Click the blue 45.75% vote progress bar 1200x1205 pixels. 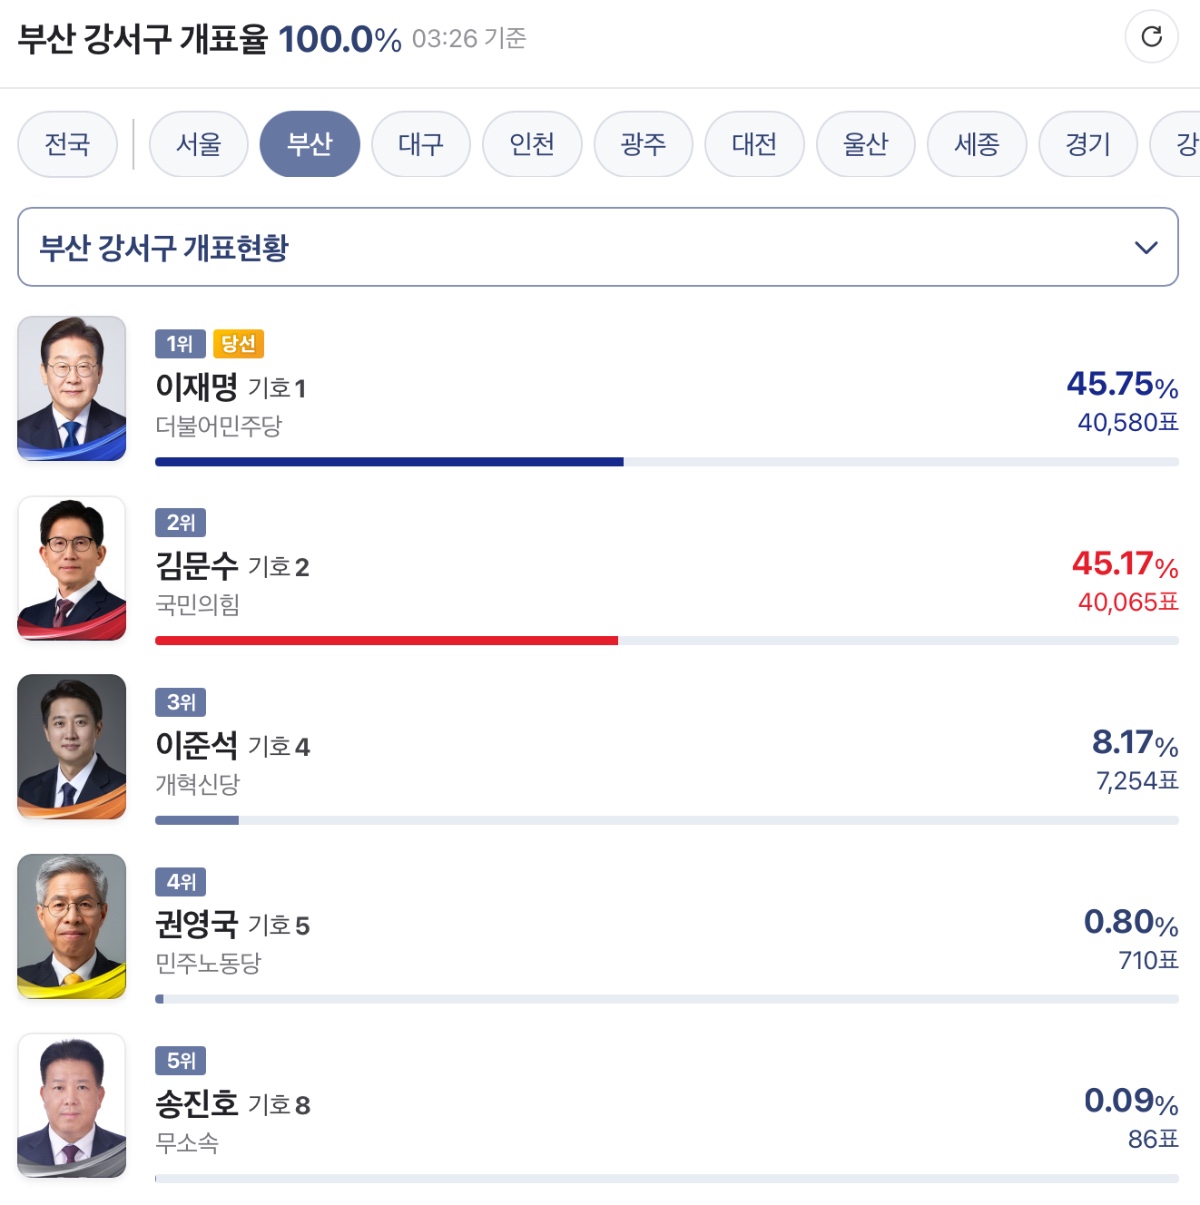point(389,462)
